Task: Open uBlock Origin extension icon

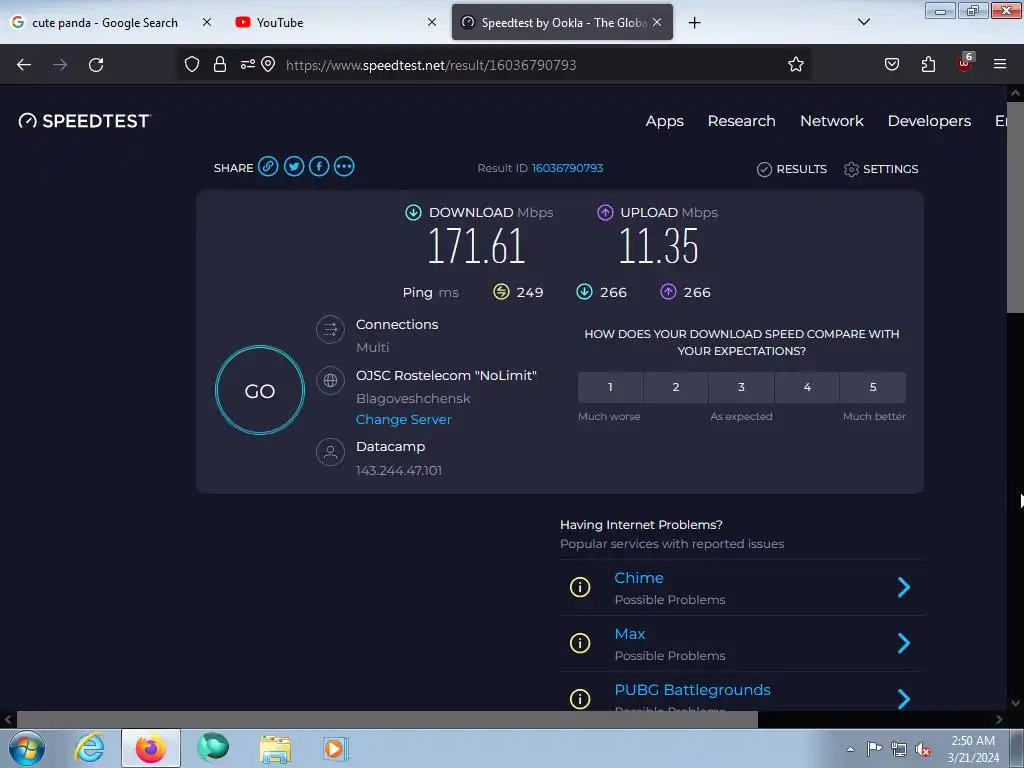Action: tap(965, 63)
